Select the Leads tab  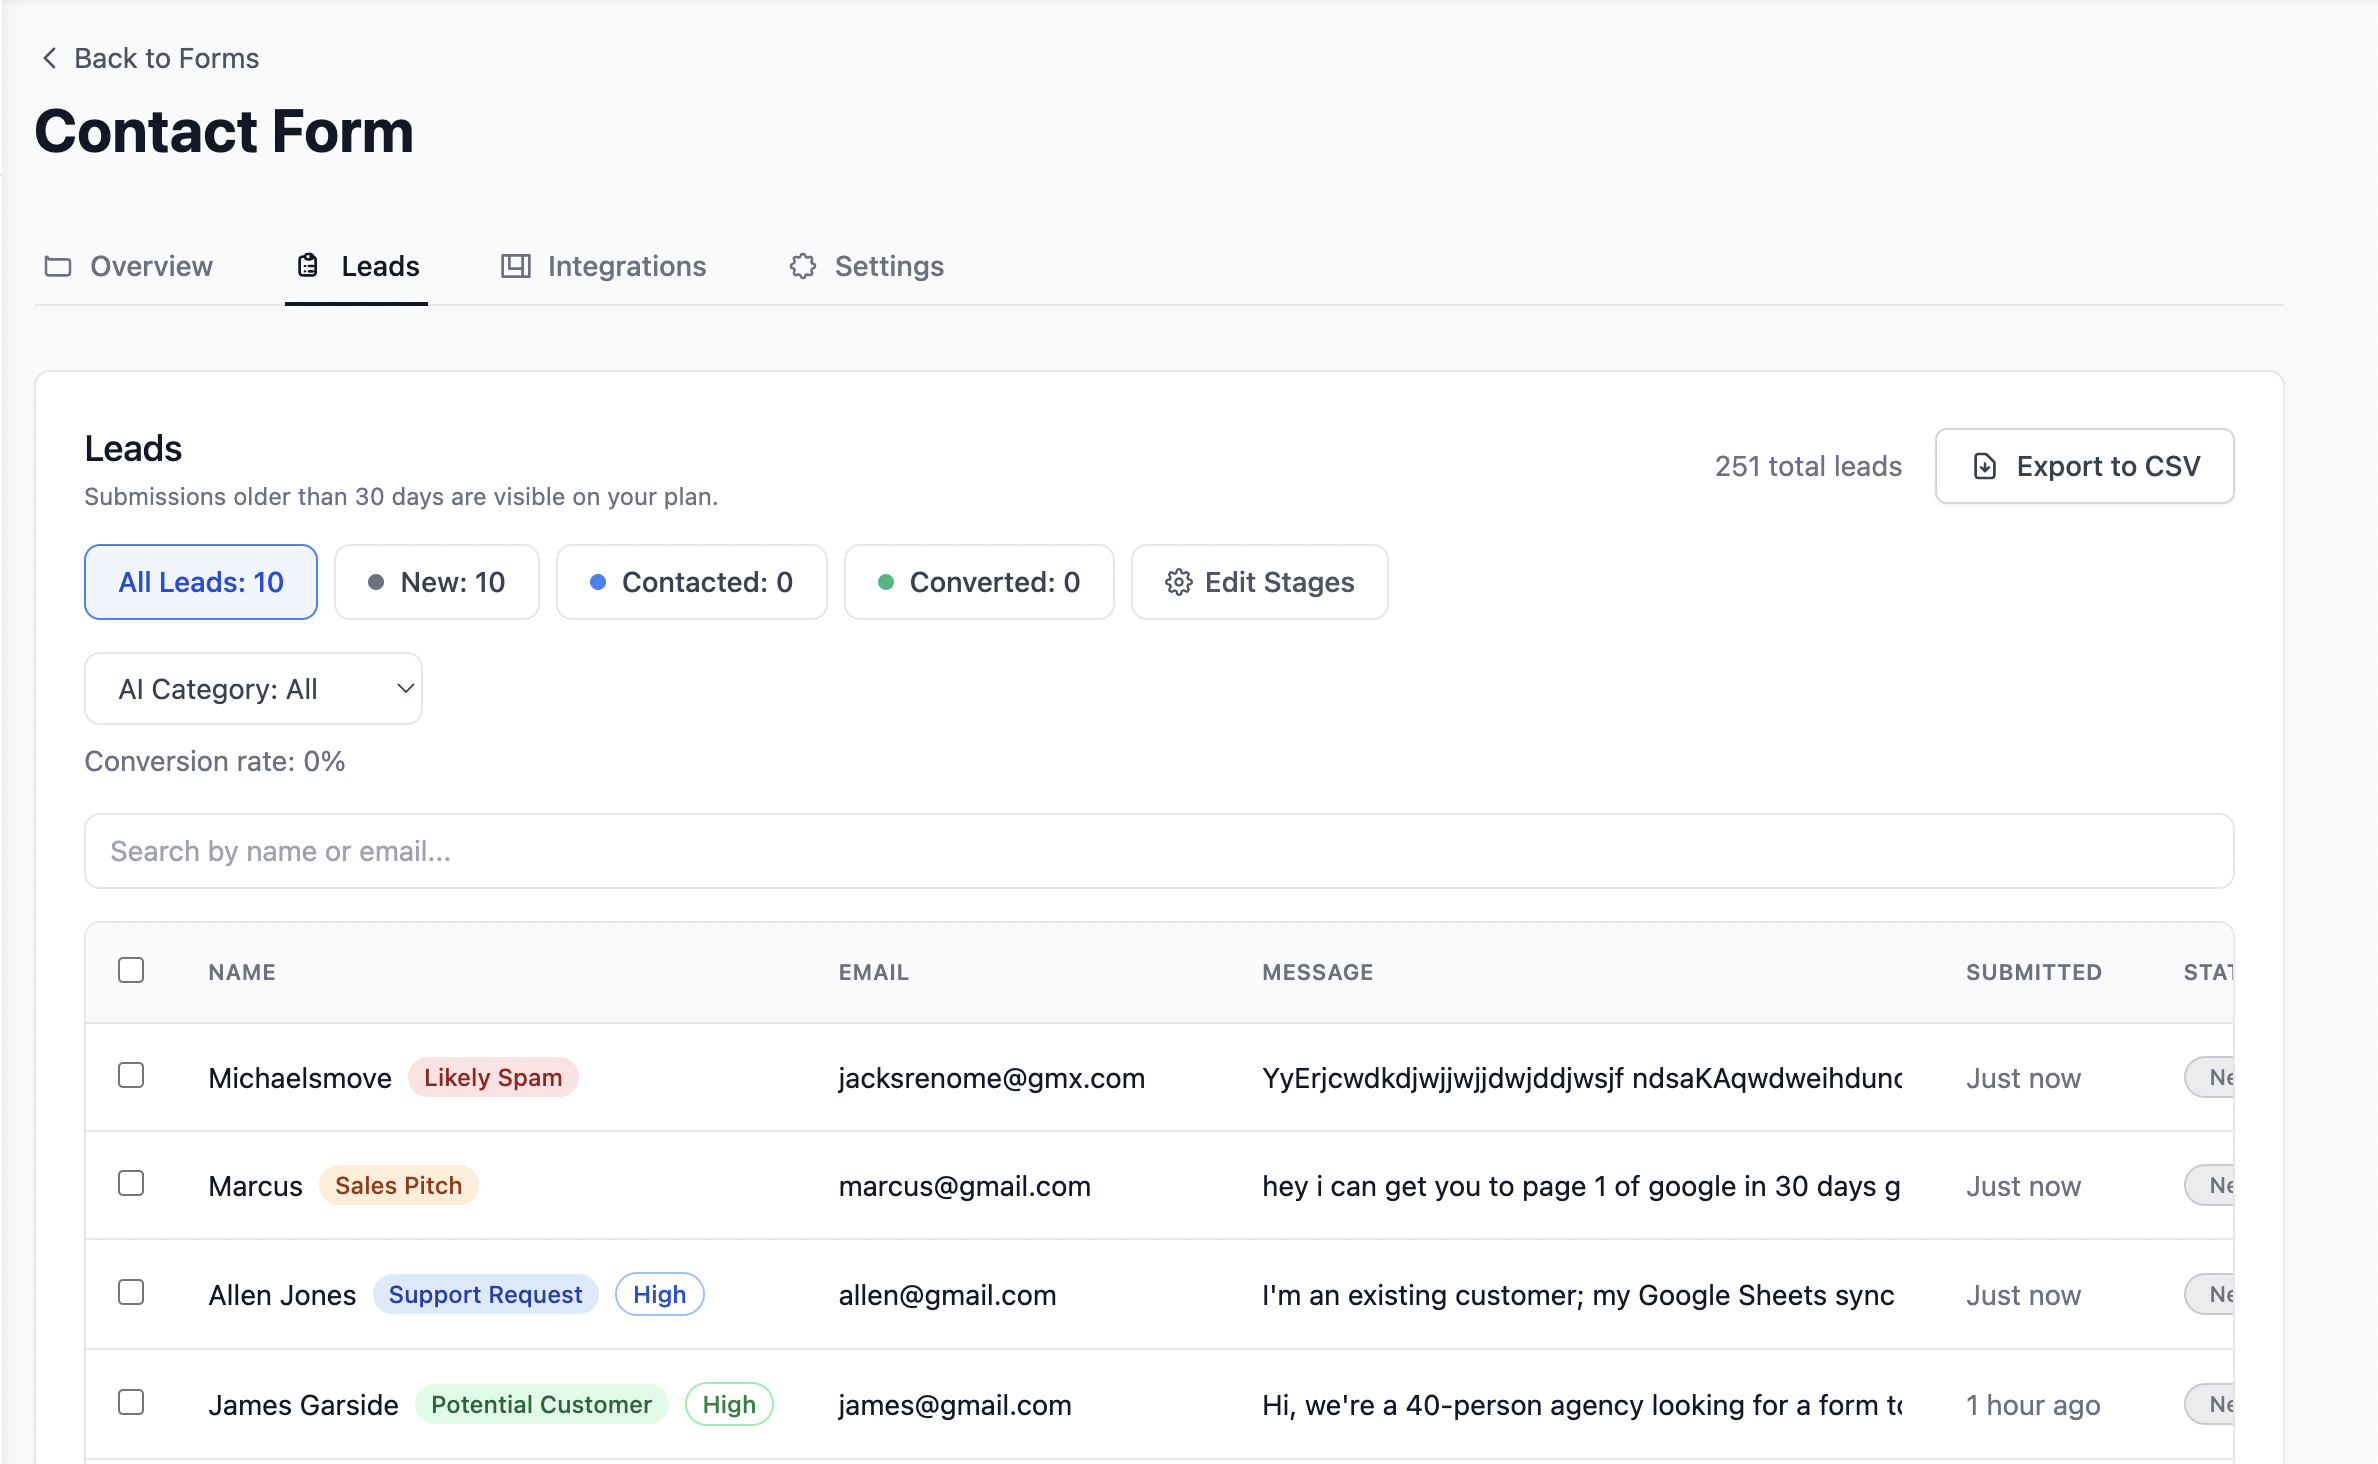pyautogui.click(x=357, y=266)
